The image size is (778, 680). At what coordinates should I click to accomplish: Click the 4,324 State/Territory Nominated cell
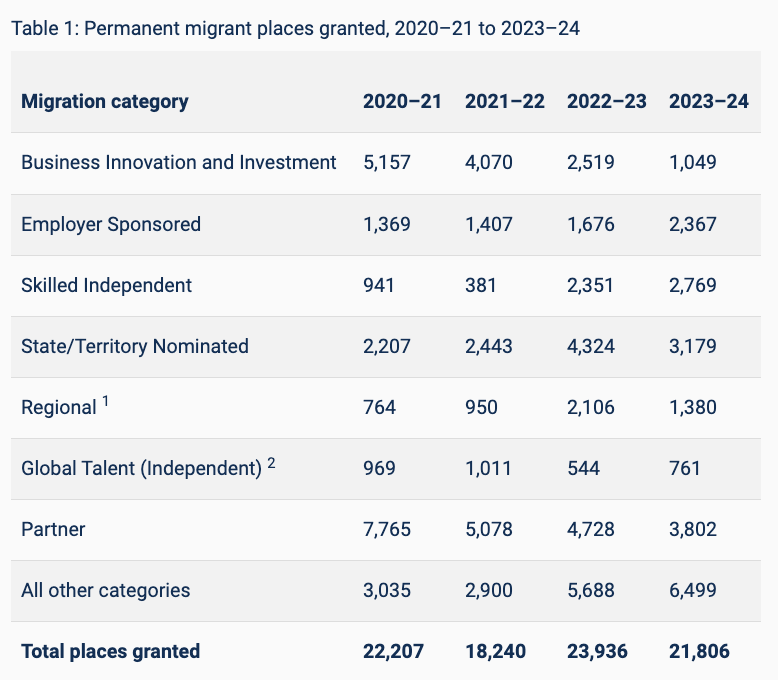[591, 346]
